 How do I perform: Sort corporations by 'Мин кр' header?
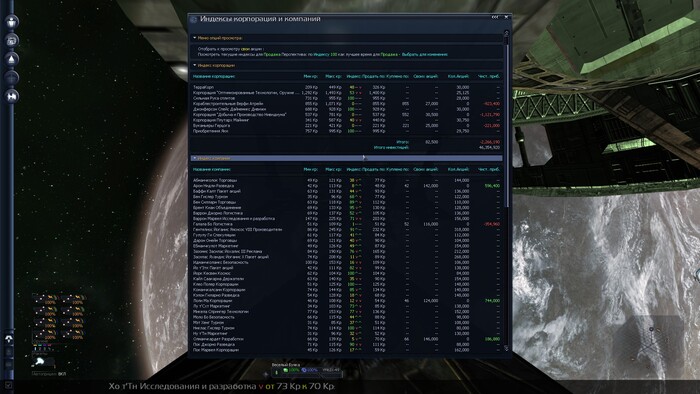tap(310, 76)
